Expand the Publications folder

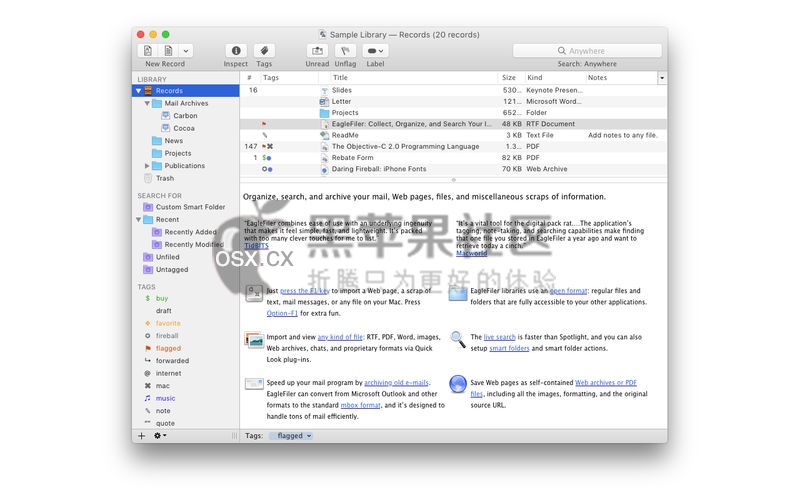point(147,166)
